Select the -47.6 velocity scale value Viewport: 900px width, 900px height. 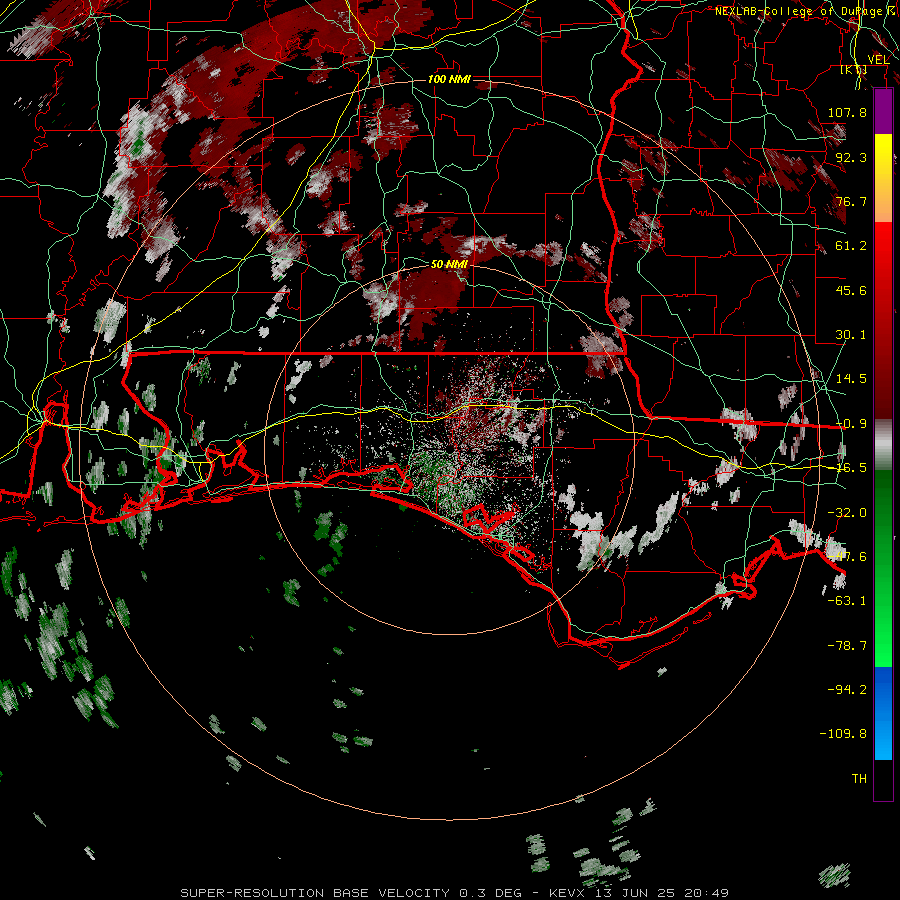pyautogui.click(x=847, y=557)
